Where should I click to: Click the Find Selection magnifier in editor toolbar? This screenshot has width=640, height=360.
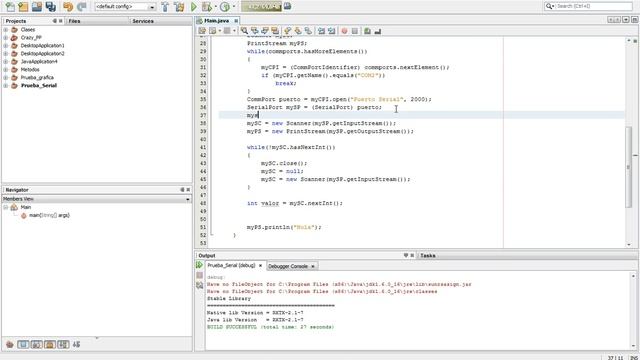click(244, 31)
